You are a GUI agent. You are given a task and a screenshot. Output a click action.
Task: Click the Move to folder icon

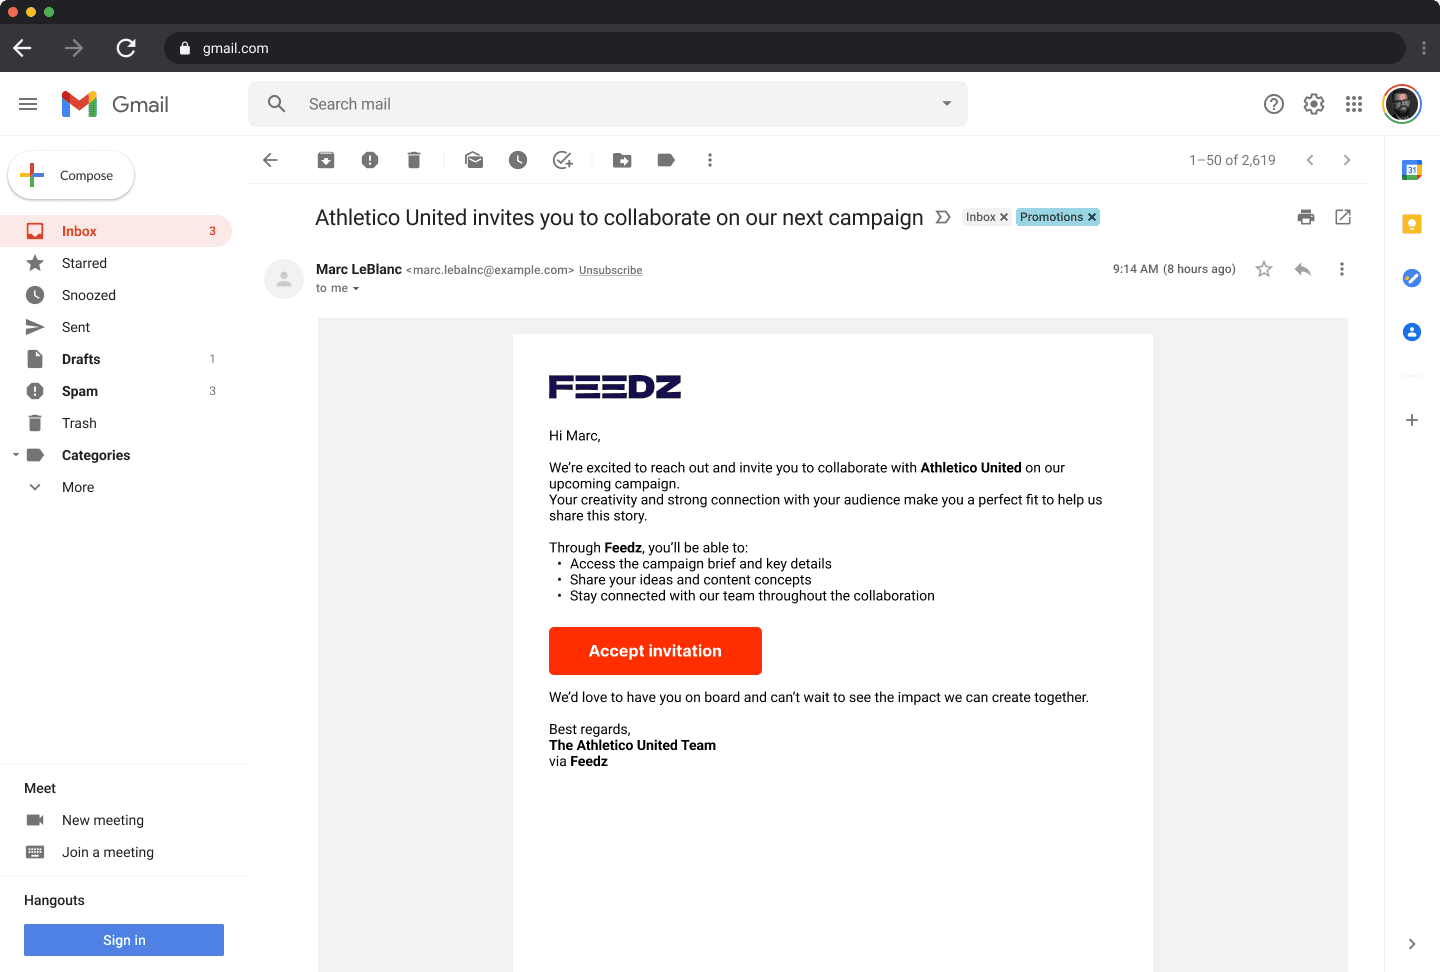pos(622,160)
